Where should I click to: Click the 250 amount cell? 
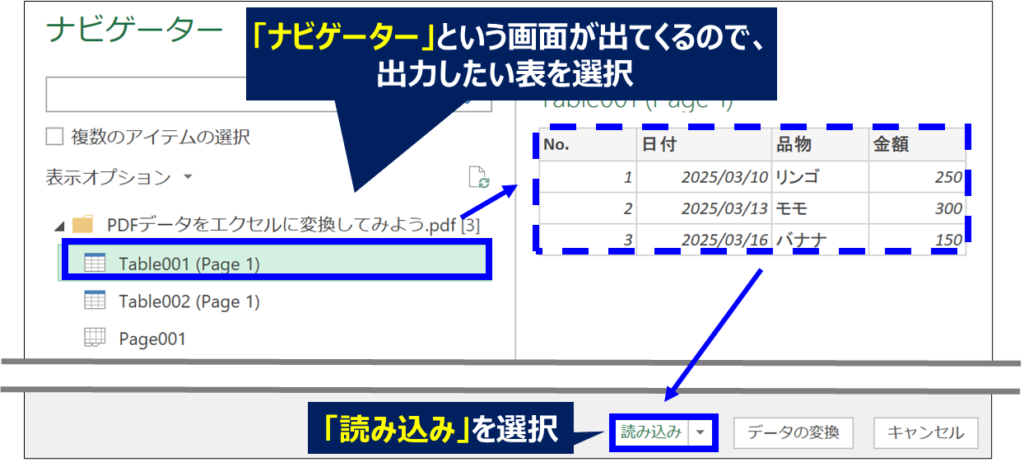pos(917,177)
